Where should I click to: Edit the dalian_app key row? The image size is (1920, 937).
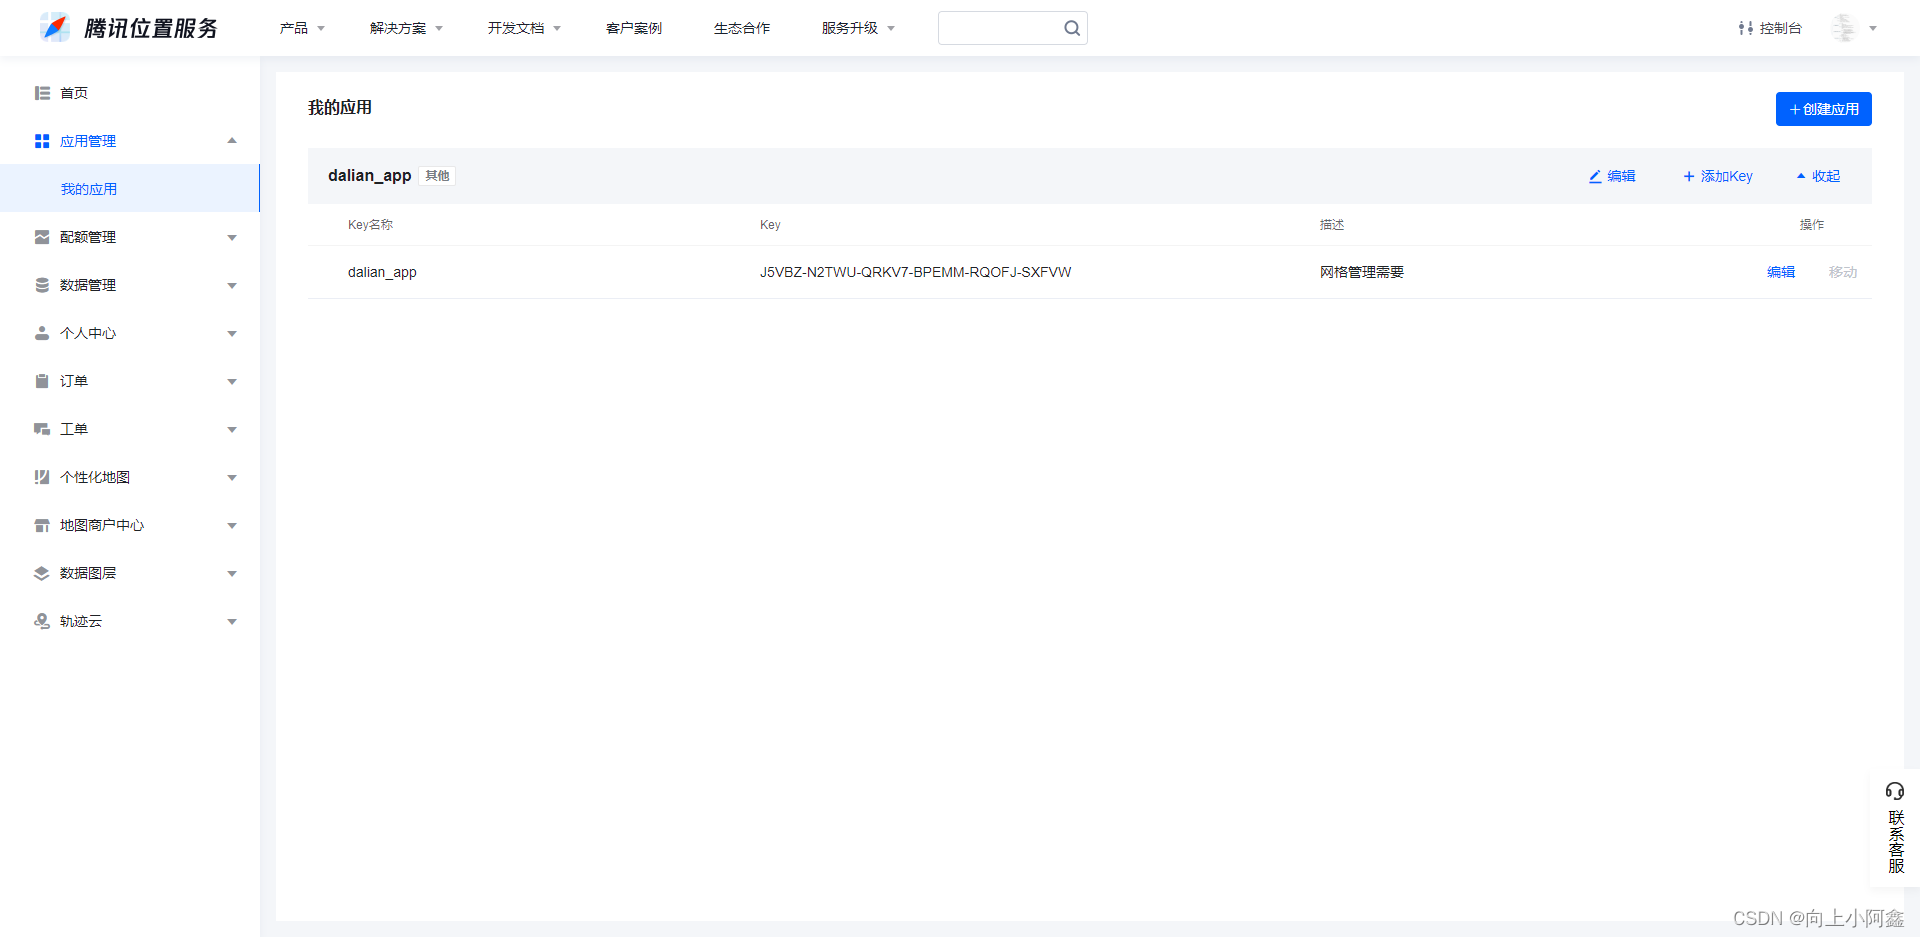pos(1781,272)
